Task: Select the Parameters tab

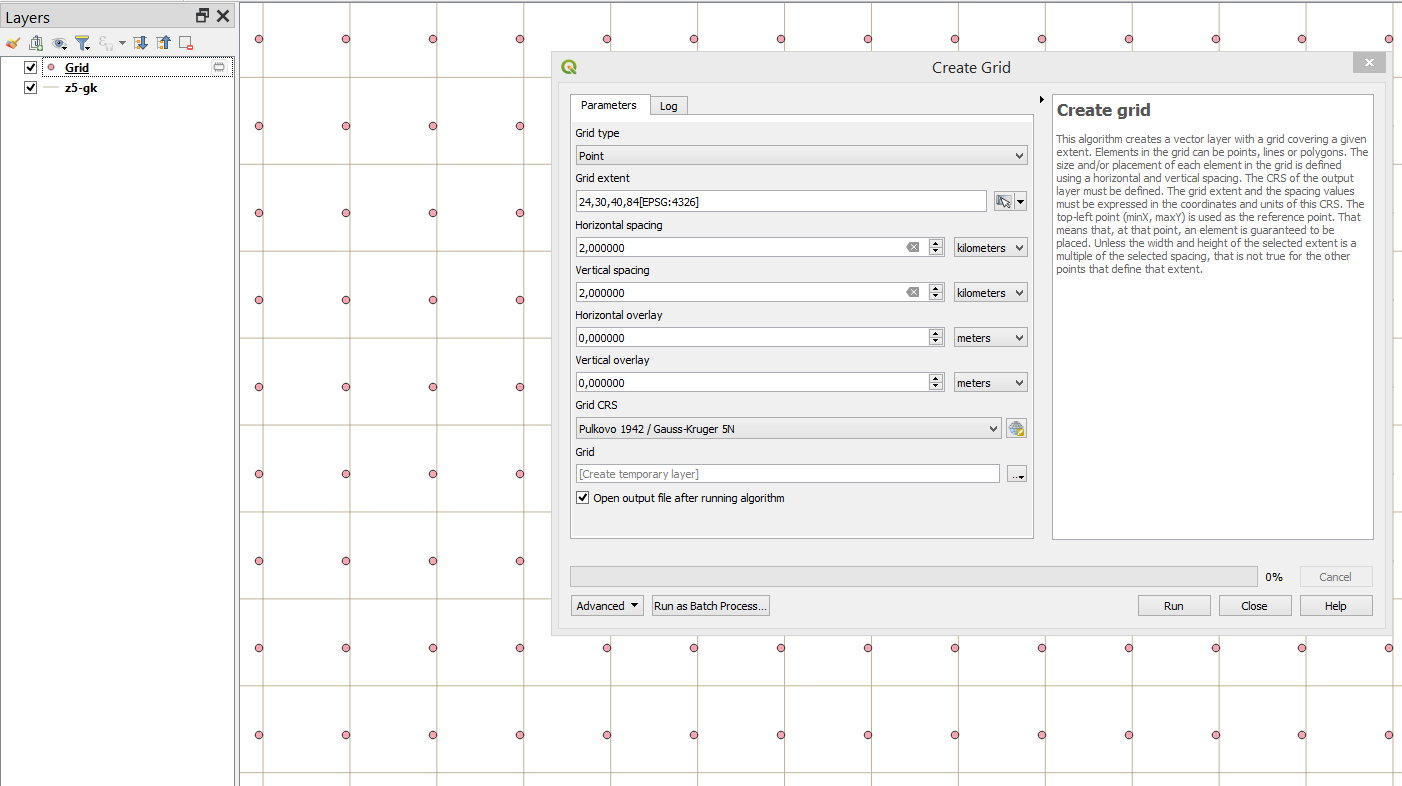Action: (x=608, y=105)
